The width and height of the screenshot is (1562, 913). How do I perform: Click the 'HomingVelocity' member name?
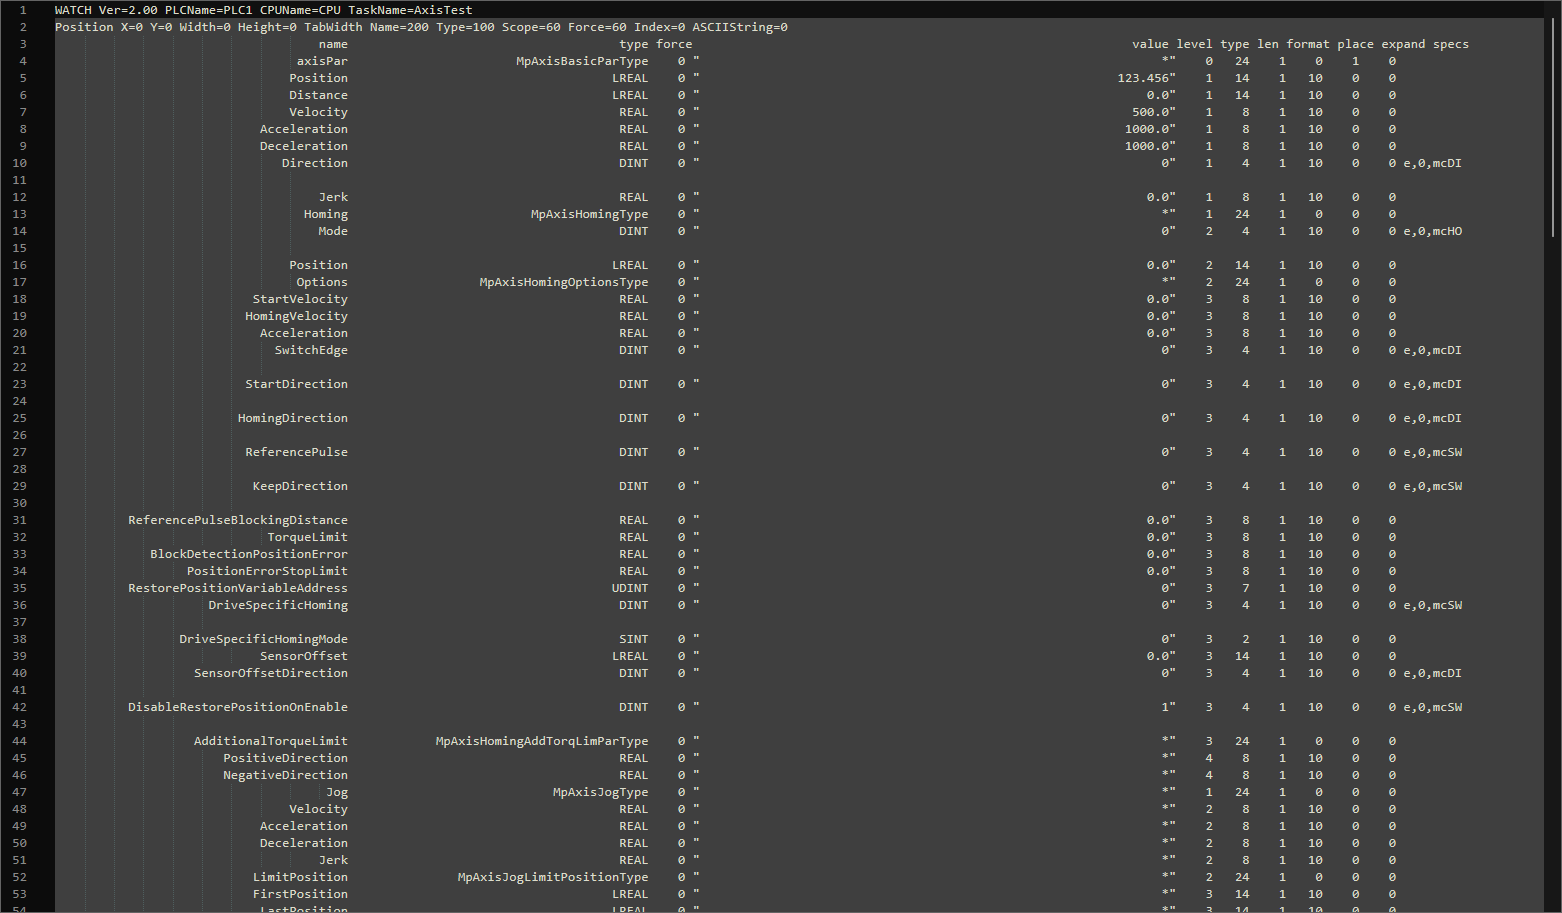(296, 316)
